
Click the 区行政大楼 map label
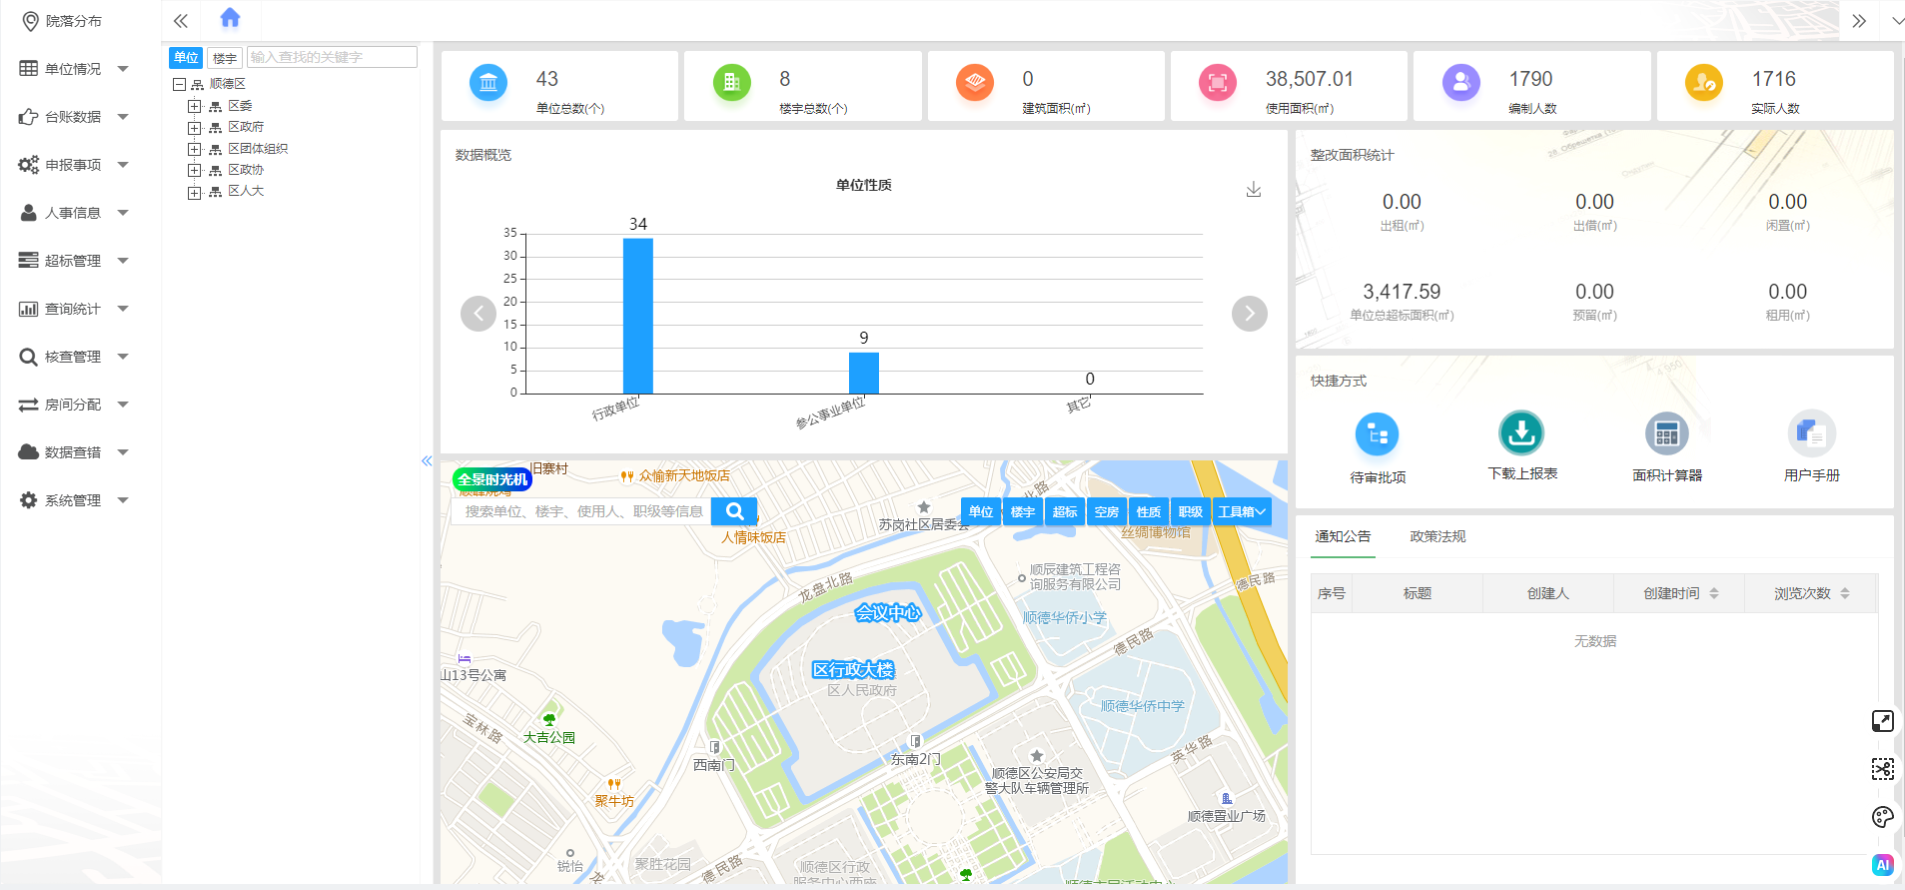point(853,670)
